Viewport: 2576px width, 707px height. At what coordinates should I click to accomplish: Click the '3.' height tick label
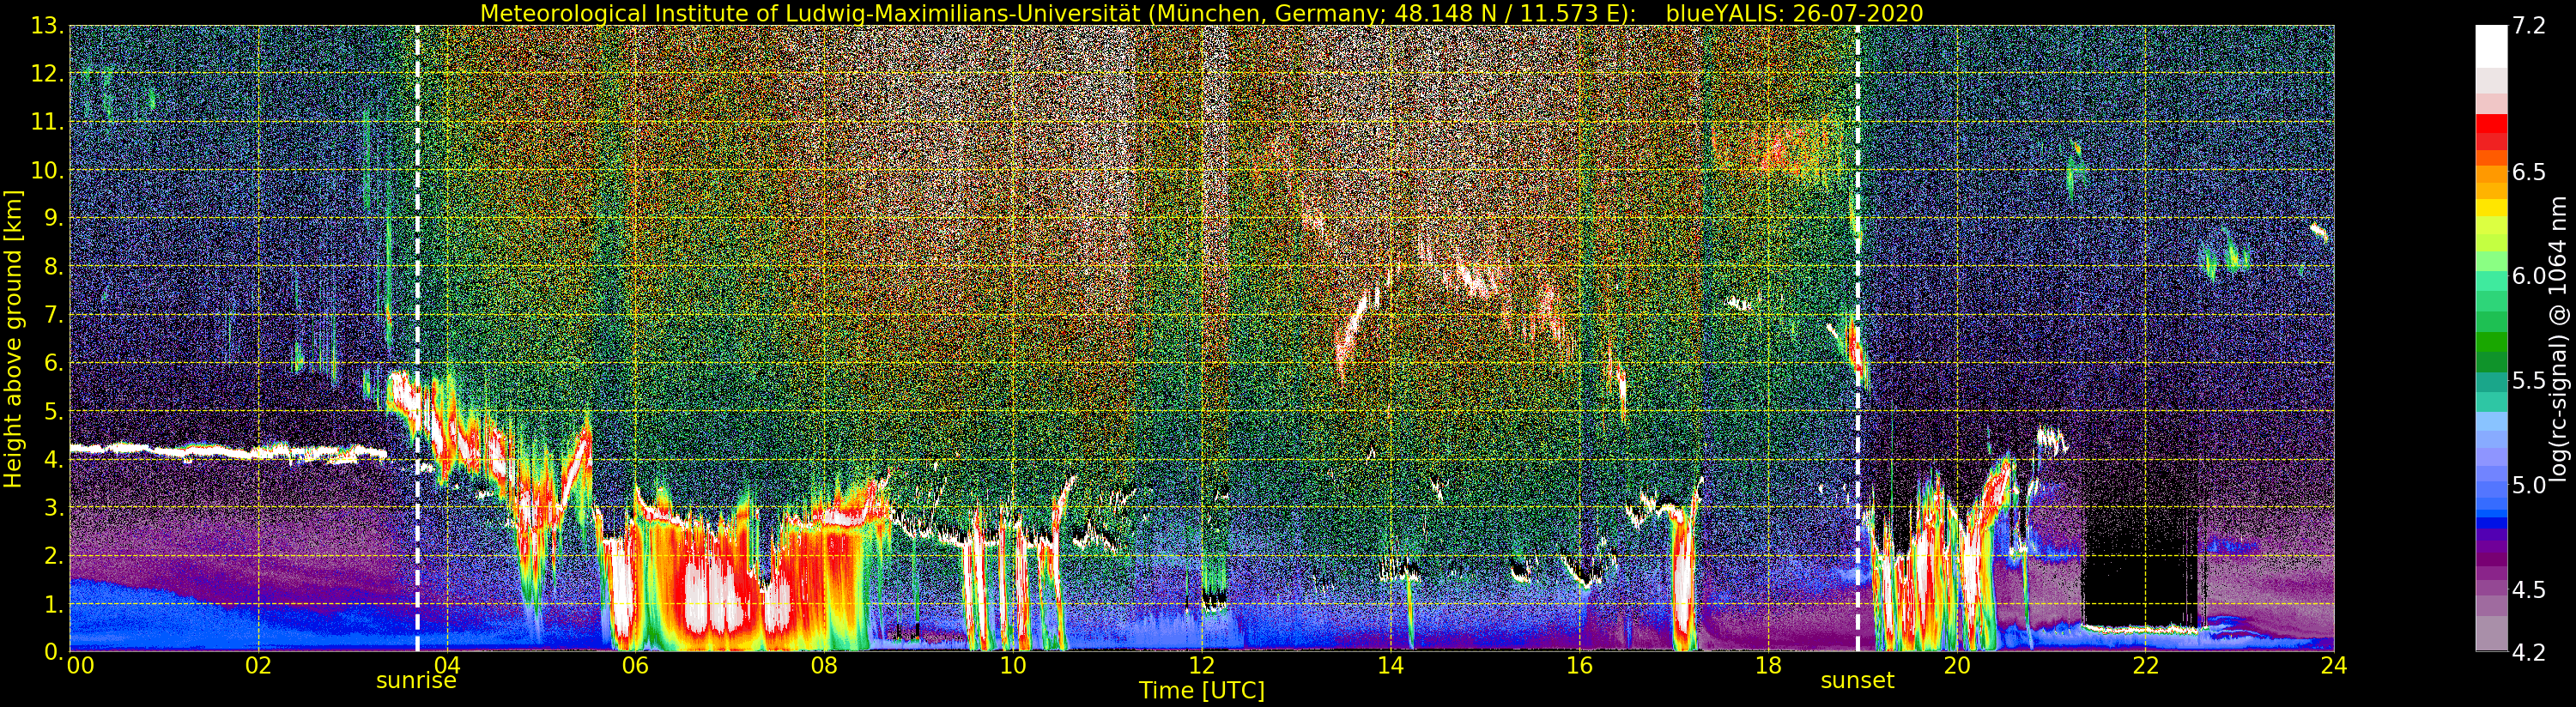point(54,507)
